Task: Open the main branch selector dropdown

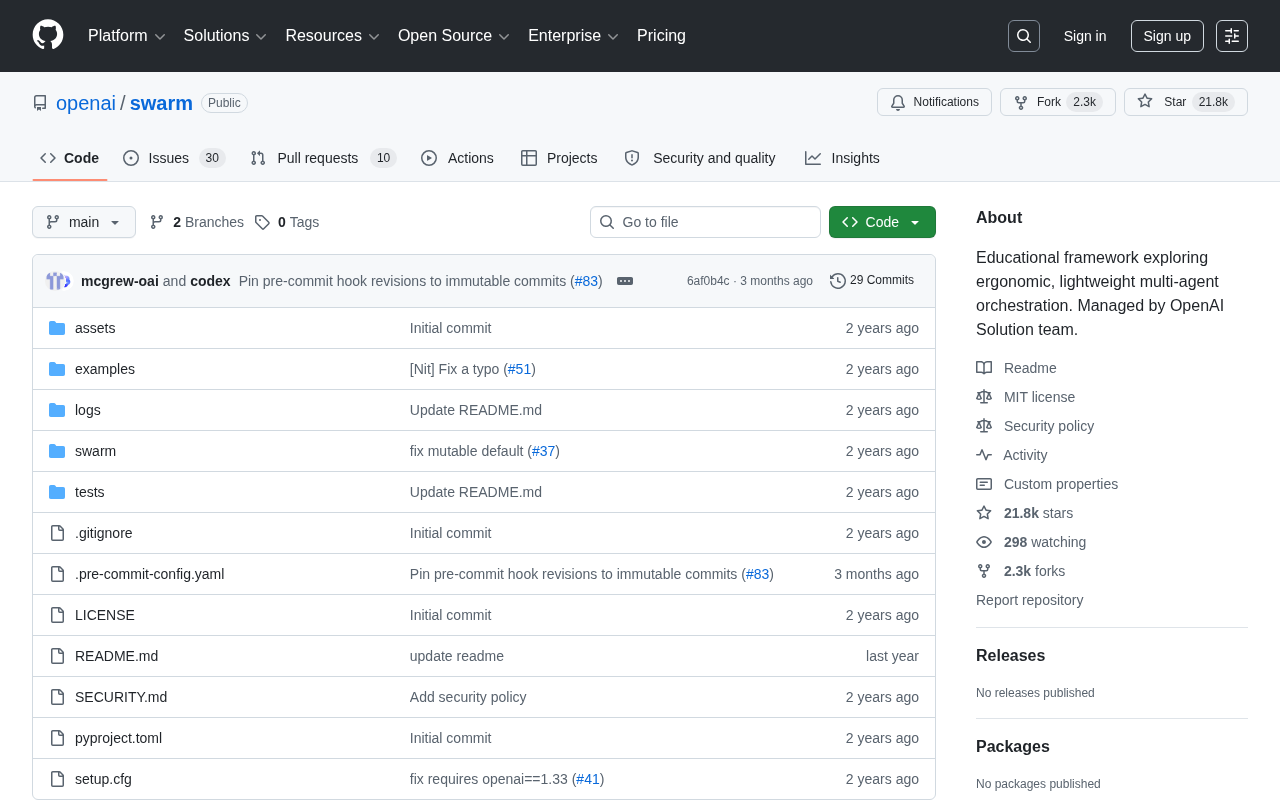Action: pos(84,222)
